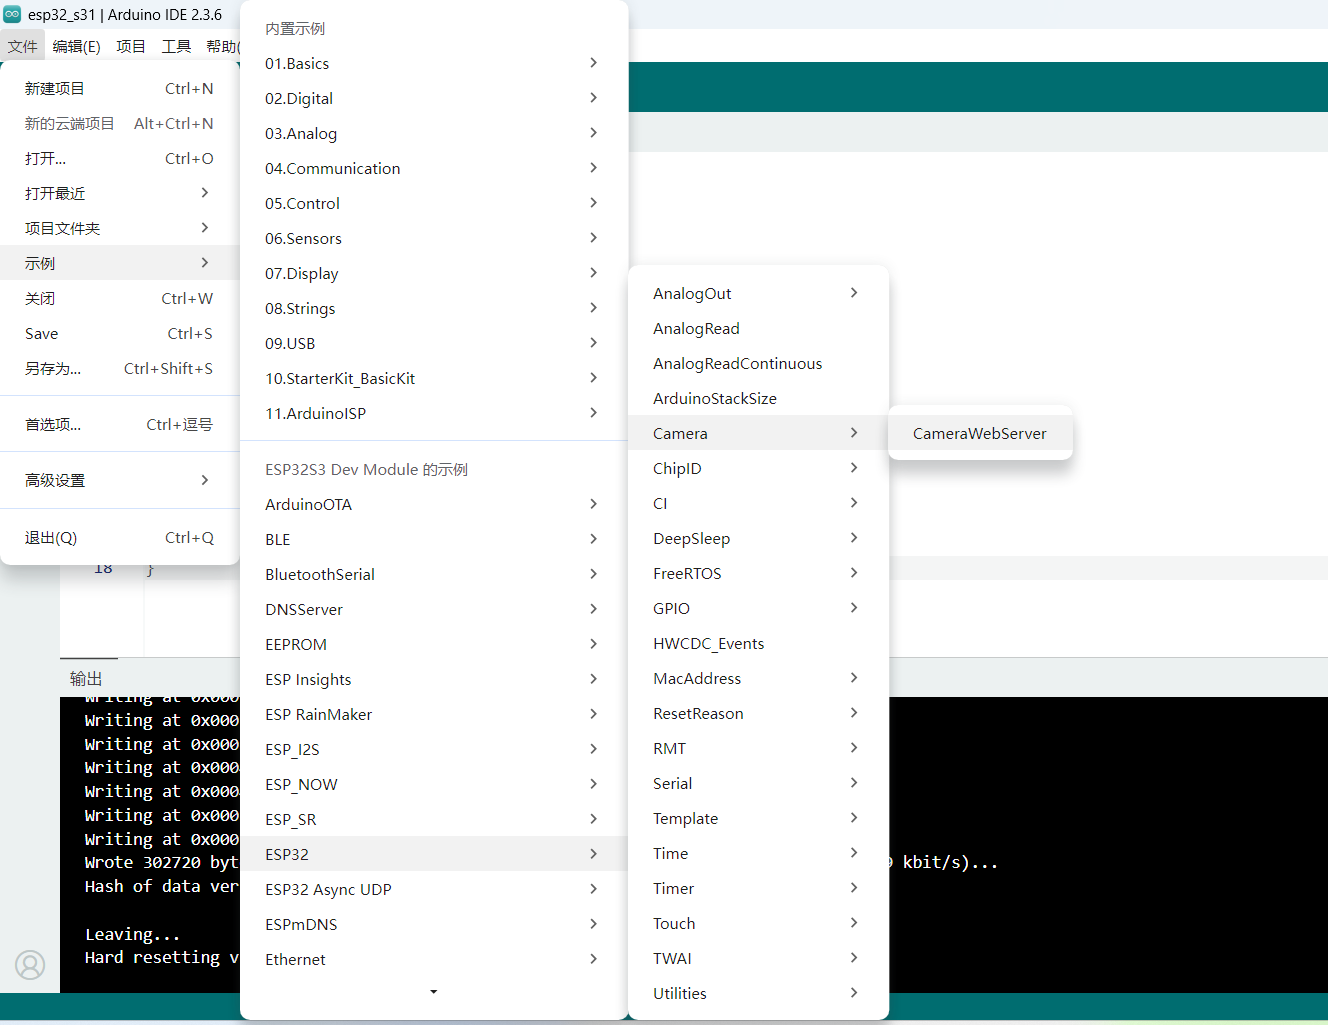The image size is (1328, 1025).
Task: Click 打开... in the file menu
Action: 120,158
